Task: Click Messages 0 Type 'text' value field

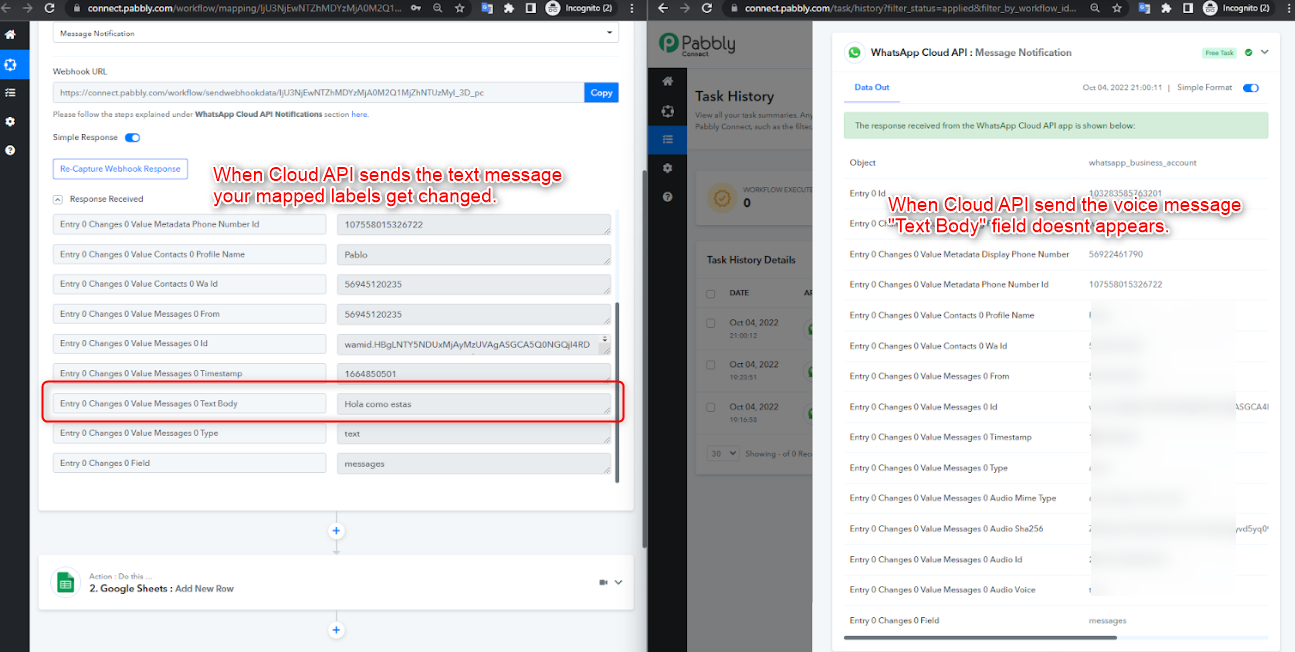Action: click(474, 434)
